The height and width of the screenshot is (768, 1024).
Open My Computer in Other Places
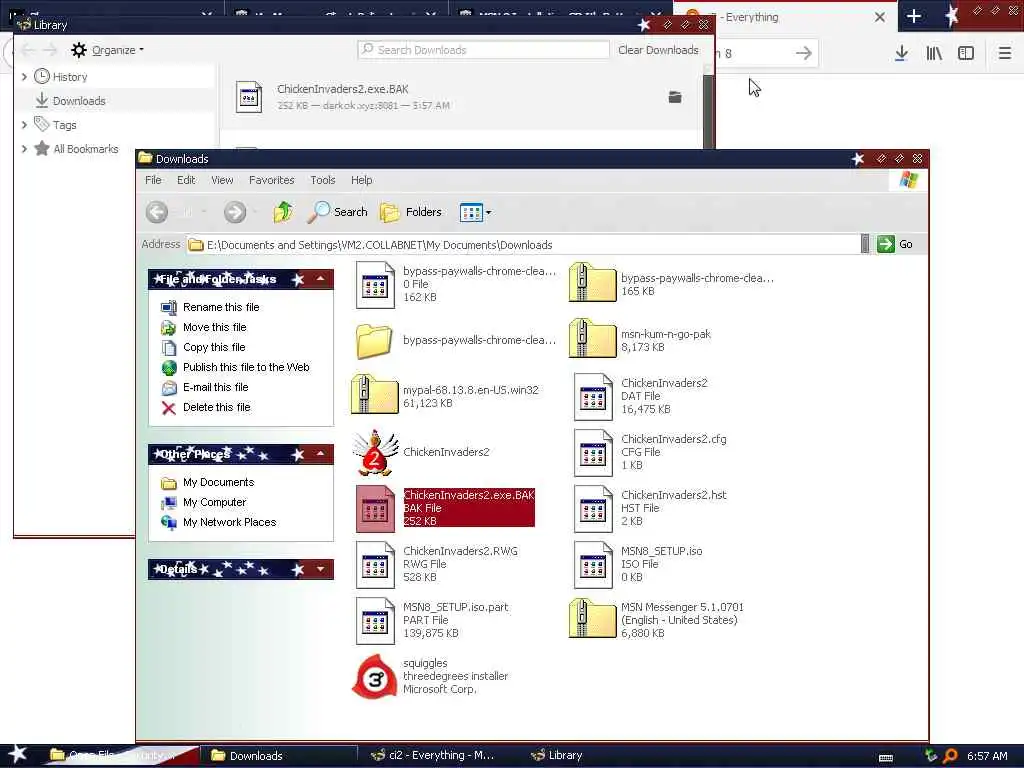pos(214,502)
